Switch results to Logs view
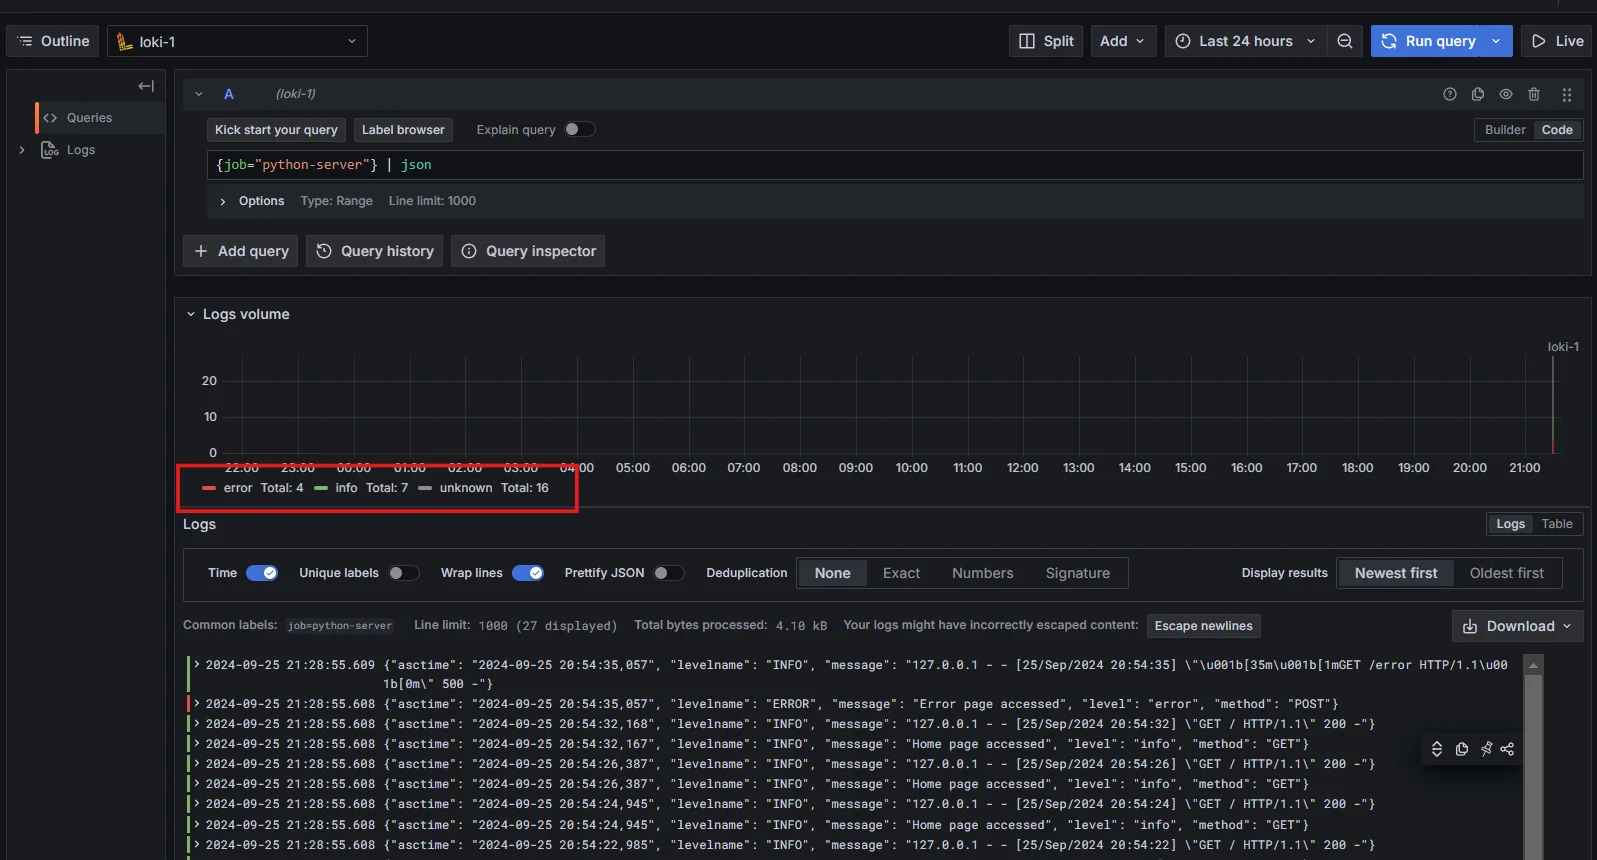 coord(1510,524)
